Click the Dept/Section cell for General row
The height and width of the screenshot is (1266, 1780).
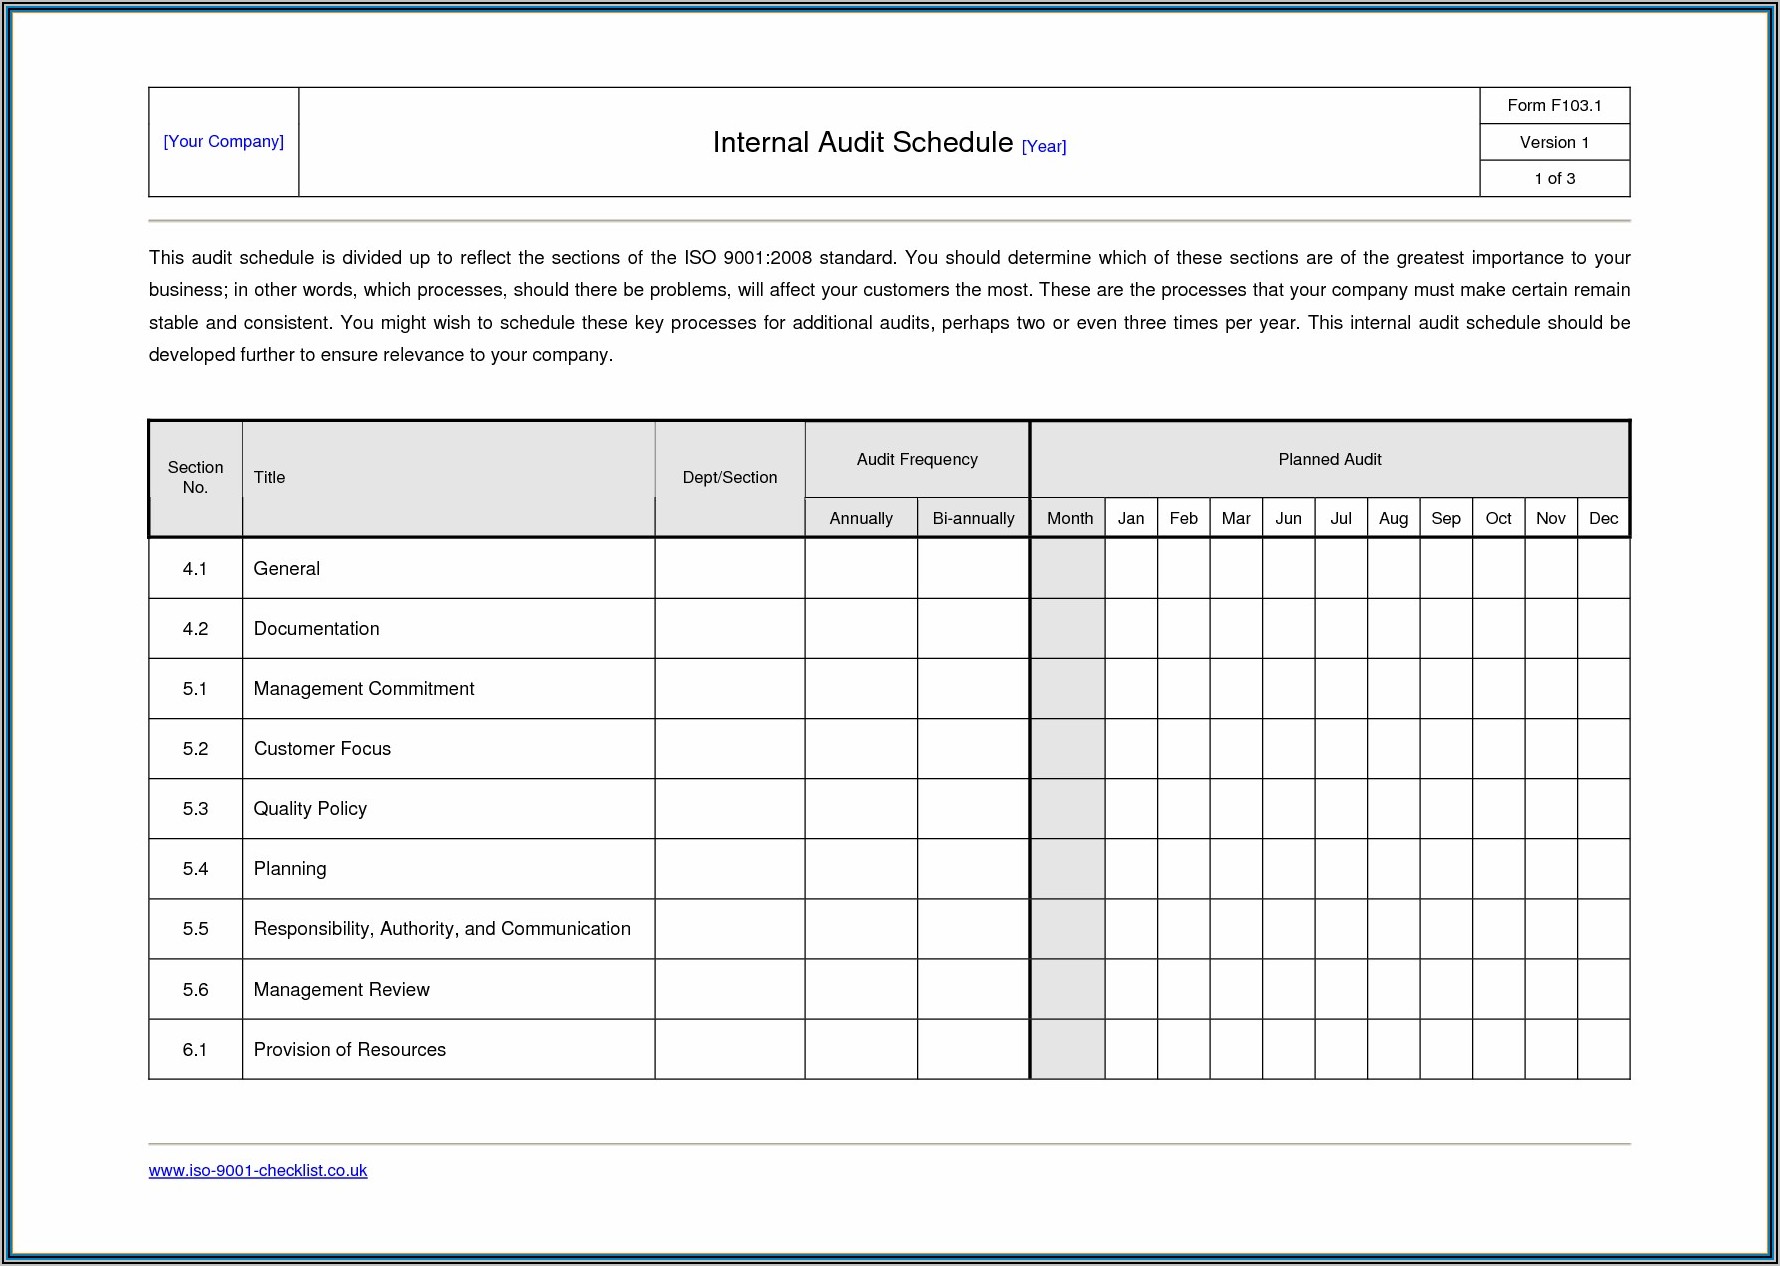(x=729, y=568)
